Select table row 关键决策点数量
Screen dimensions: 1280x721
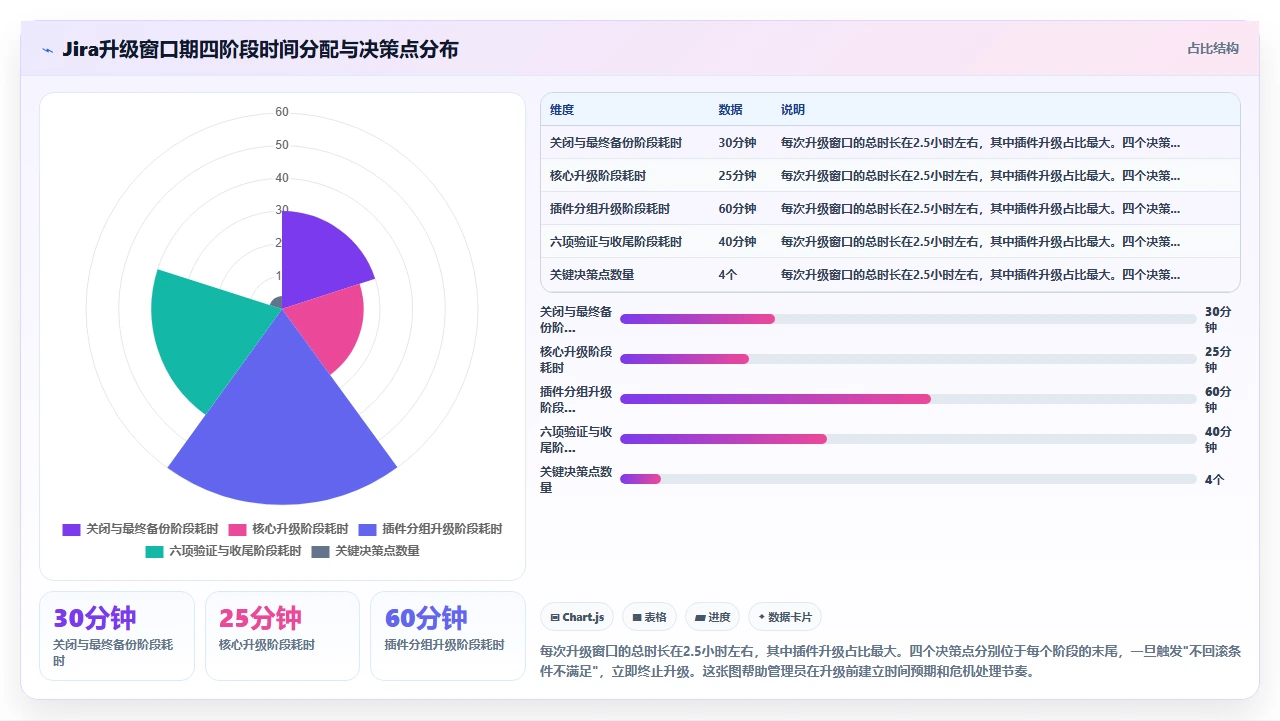(x=890, y=275)
